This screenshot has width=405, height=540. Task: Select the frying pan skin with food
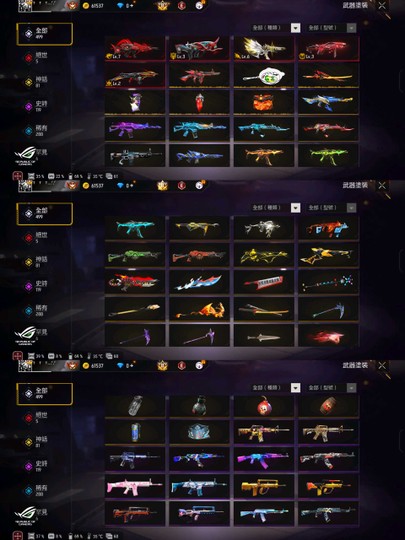pyautogui.click(x=264, y=75)
